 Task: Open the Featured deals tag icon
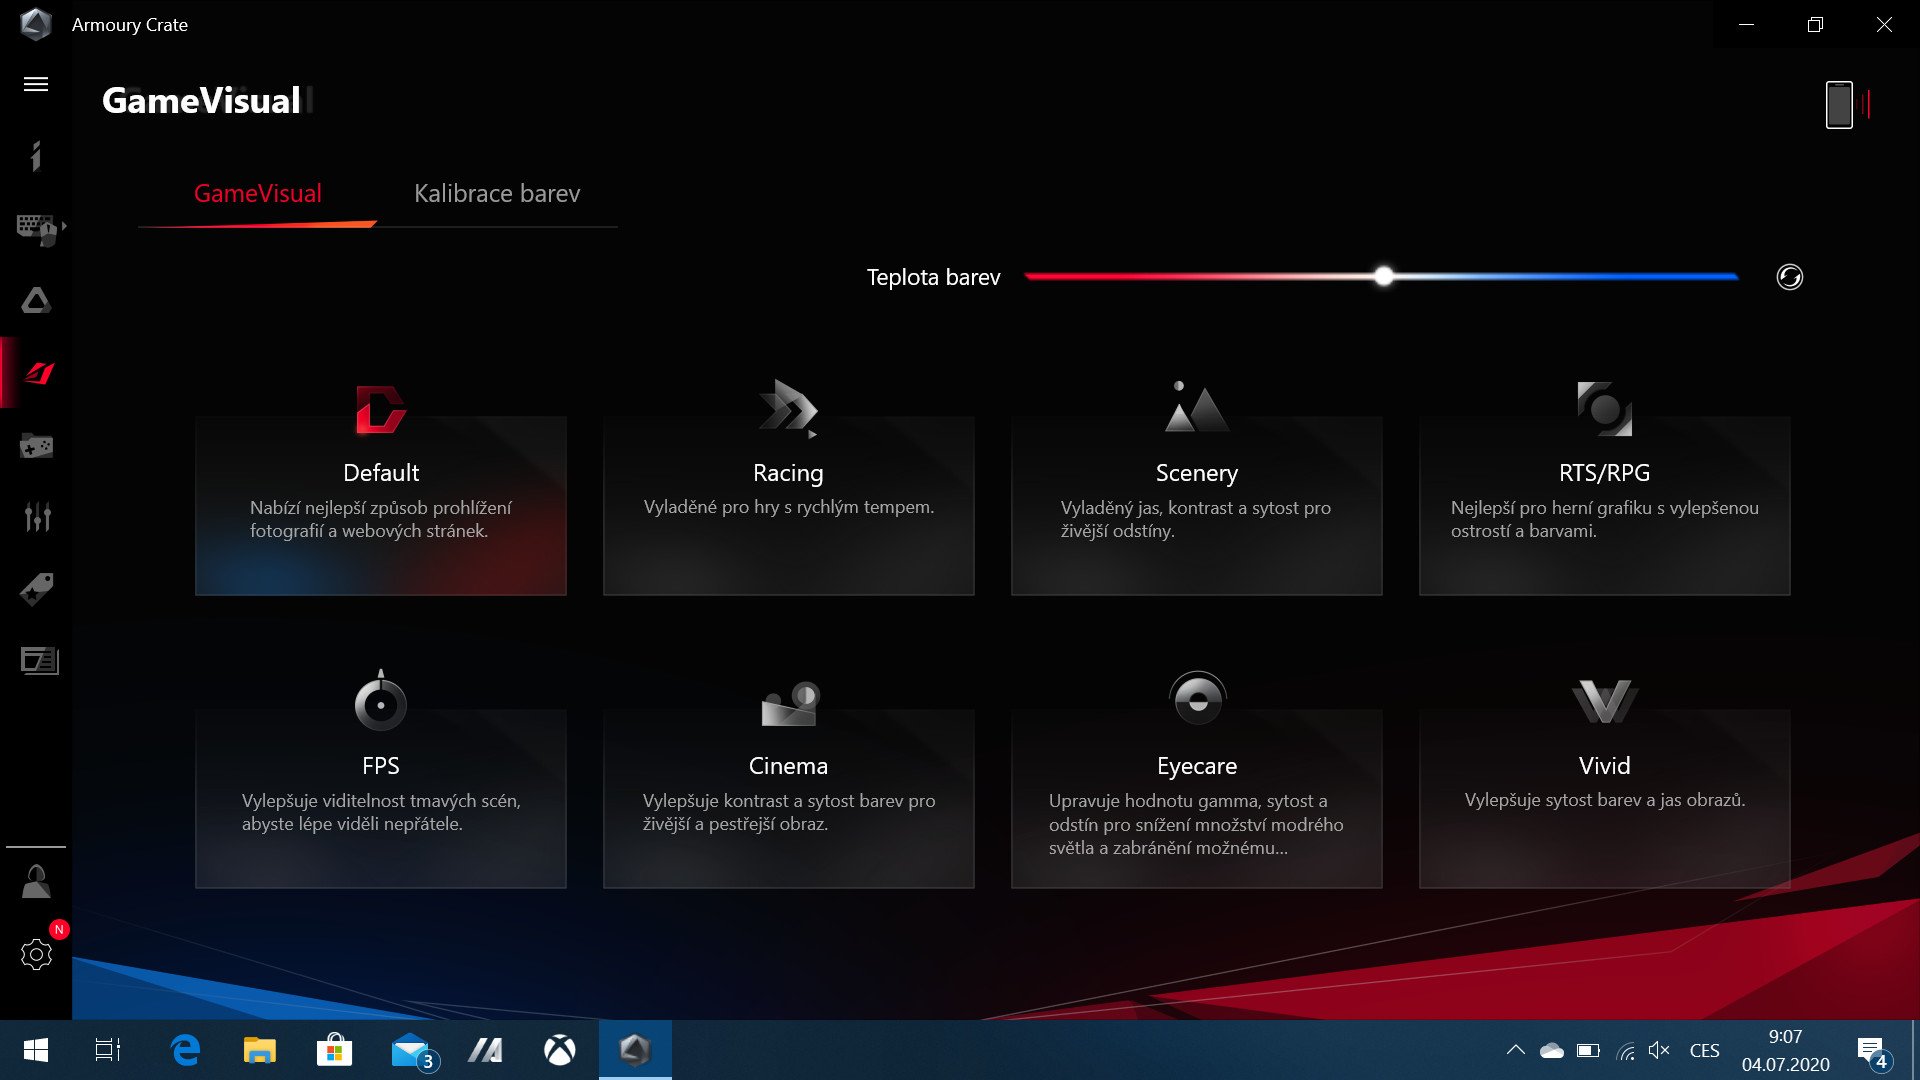click(x=37, y=589)
